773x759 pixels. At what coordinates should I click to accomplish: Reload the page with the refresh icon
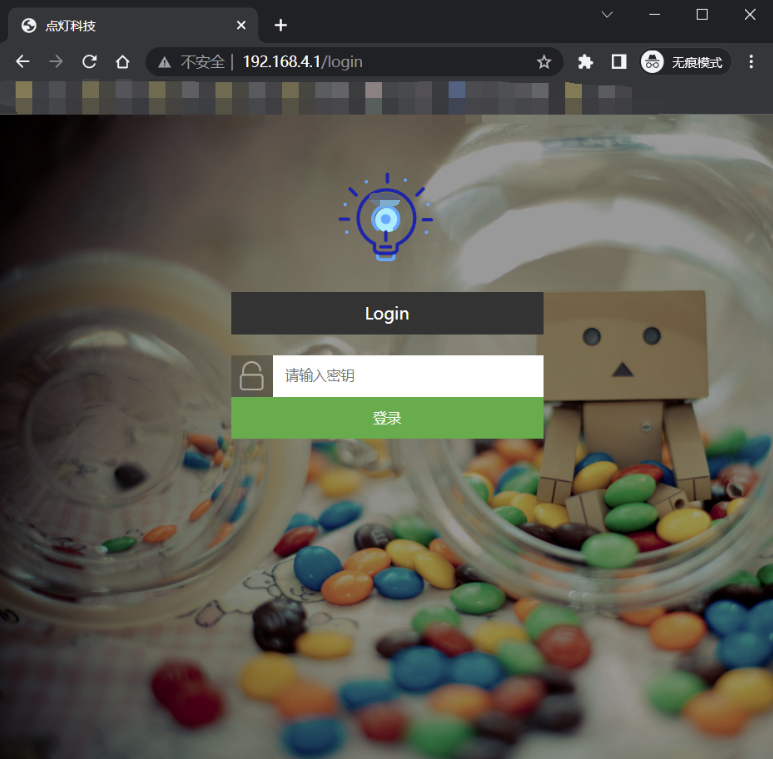(89, 62)
